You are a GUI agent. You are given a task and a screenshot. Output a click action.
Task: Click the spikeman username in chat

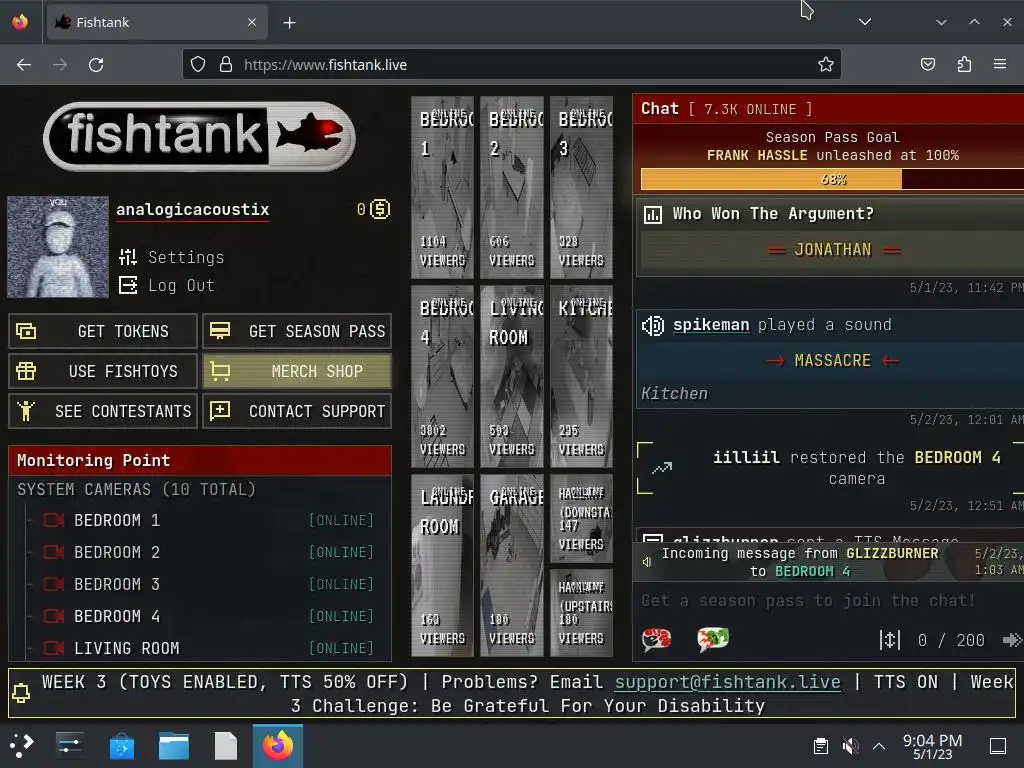pyautogui.click(x=711, y=325)
